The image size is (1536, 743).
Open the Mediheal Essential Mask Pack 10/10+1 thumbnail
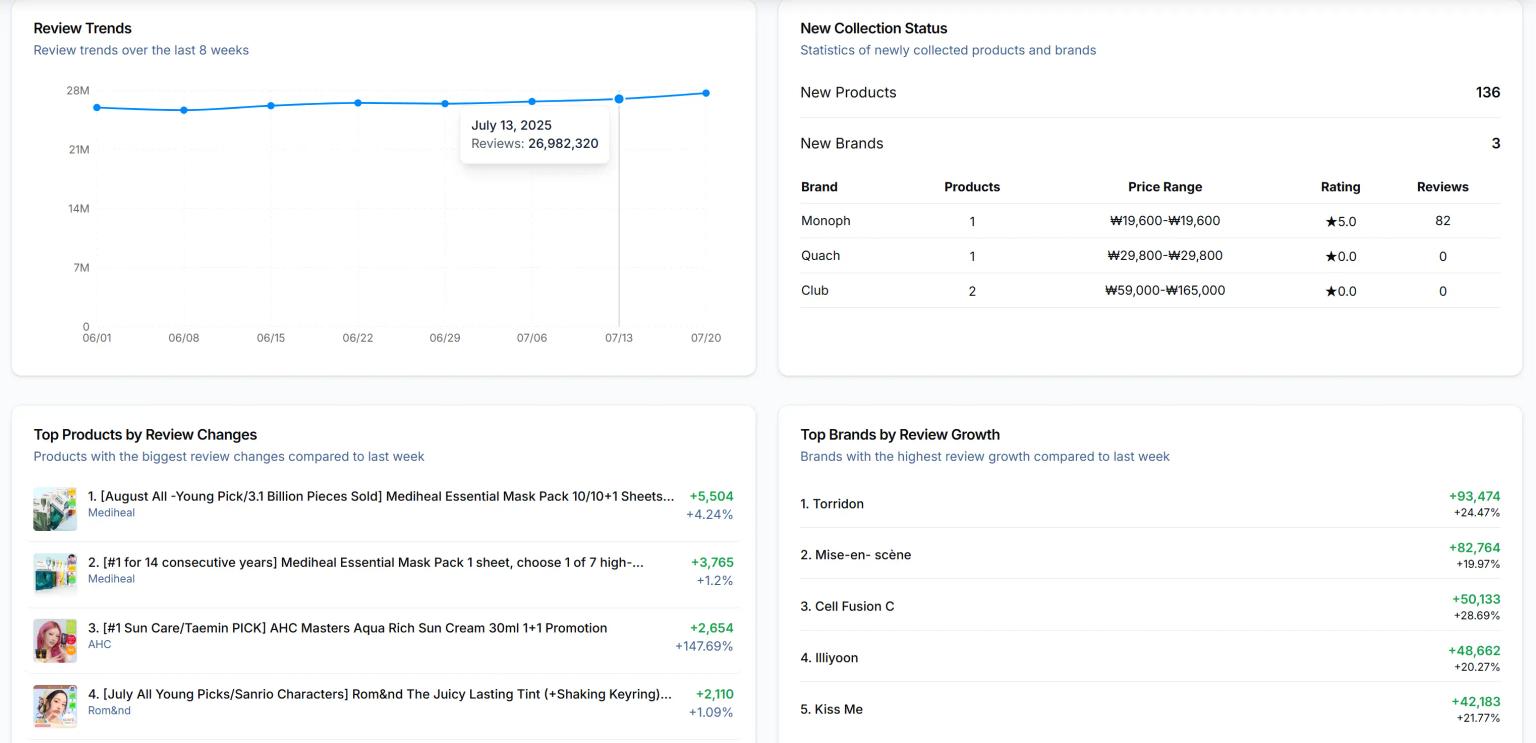[x=55, y=509]
